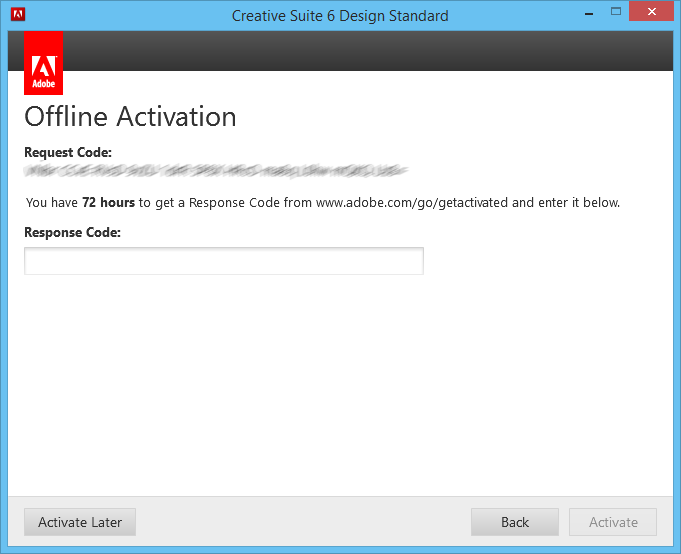681x554 pixels.
Task: Click the Activate button
Action: tap(613, 522)
